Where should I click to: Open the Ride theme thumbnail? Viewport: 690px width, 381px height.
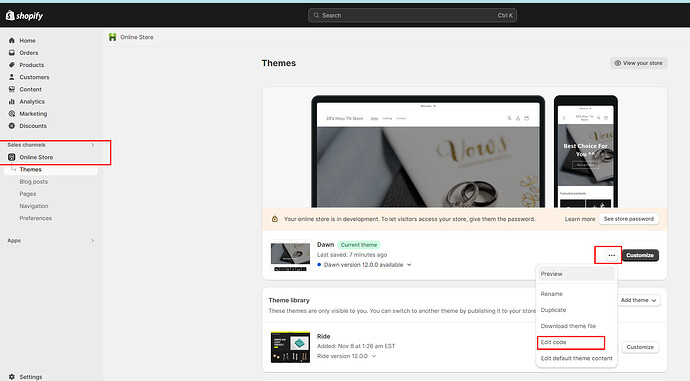(x=290, y=347)
